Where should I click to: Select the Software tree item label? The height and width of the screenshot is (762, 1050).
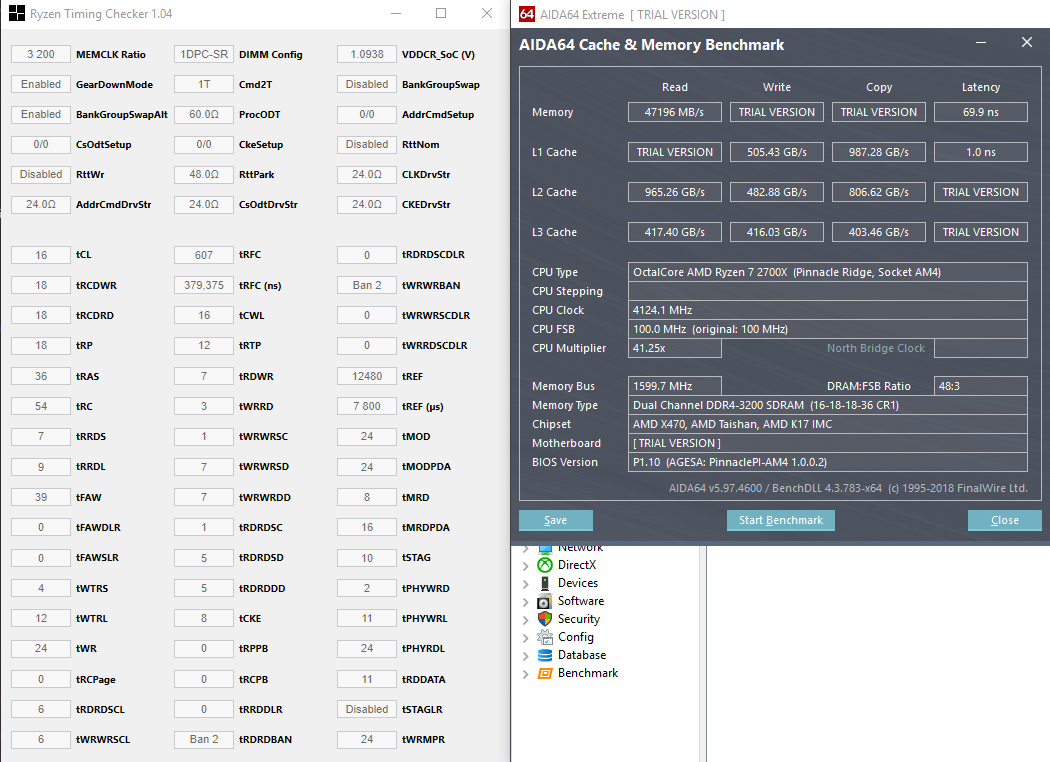click(581, 601)
